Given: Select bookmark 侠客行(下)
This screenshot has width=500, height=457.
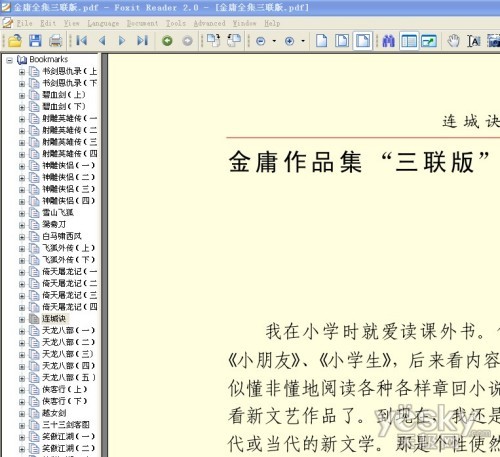Looking at the screenshot, I should (64, 401).
